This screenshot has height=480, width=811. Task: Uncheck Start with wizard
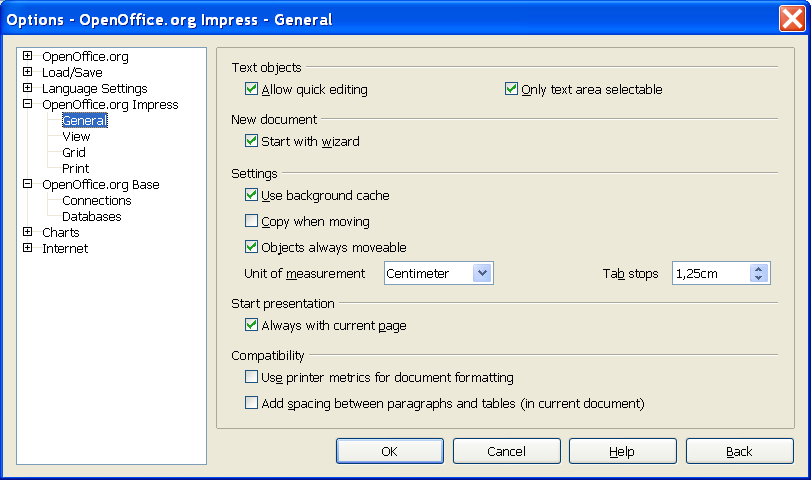pos(251,141)
